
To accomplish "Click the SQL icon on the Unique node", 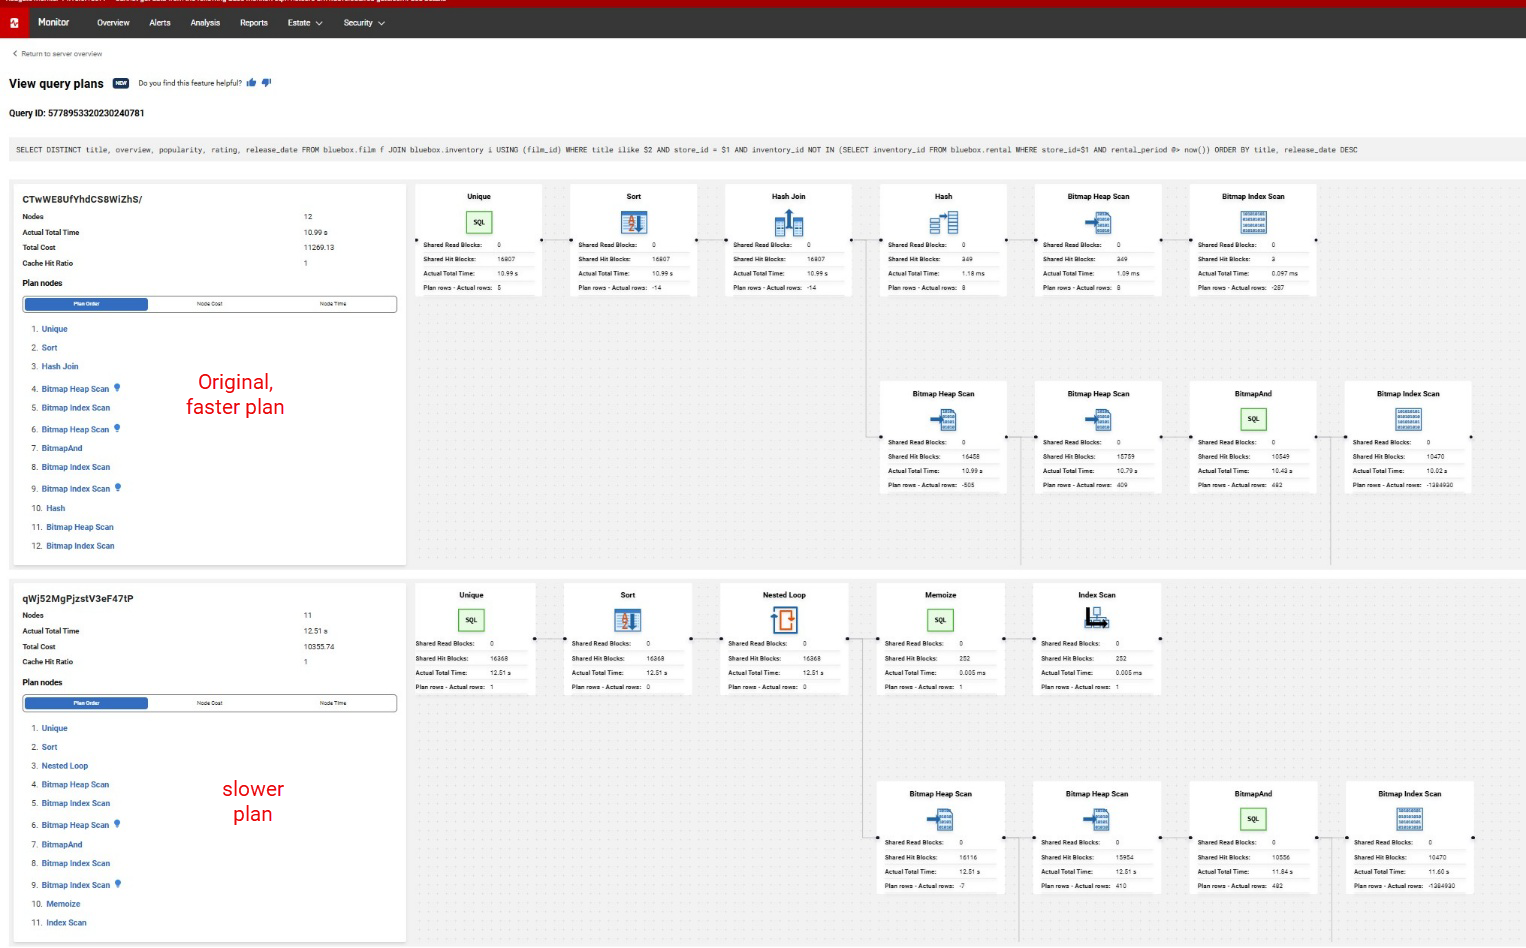I will [478, 221].
